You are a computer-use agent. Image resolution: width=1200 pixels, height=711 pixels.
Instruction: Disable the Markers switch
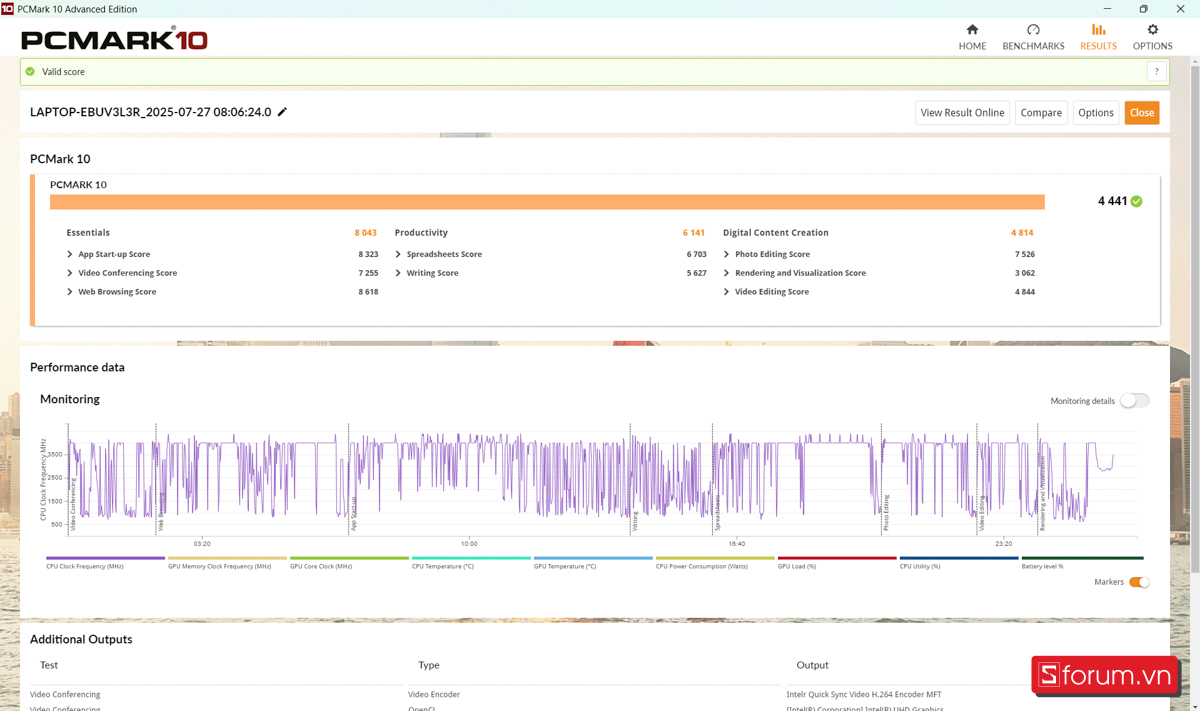click(1139, 582)
